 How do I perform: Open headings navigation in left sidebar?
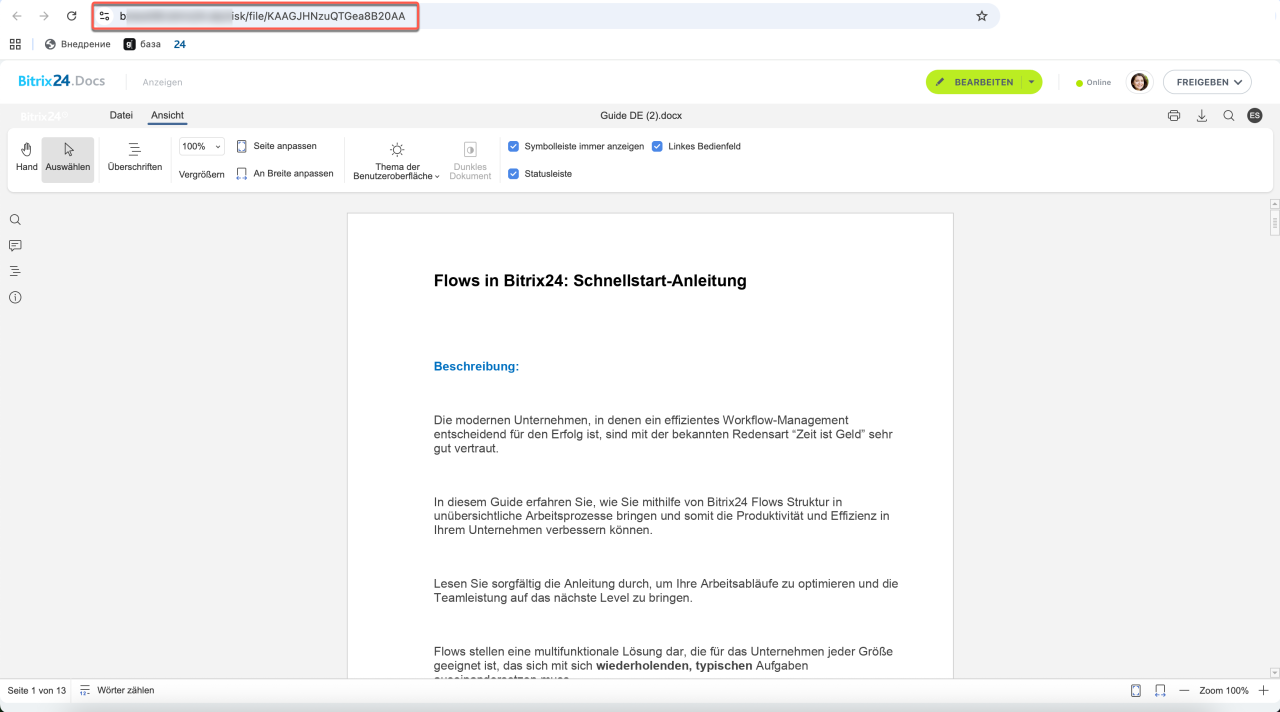coord(15,271)
